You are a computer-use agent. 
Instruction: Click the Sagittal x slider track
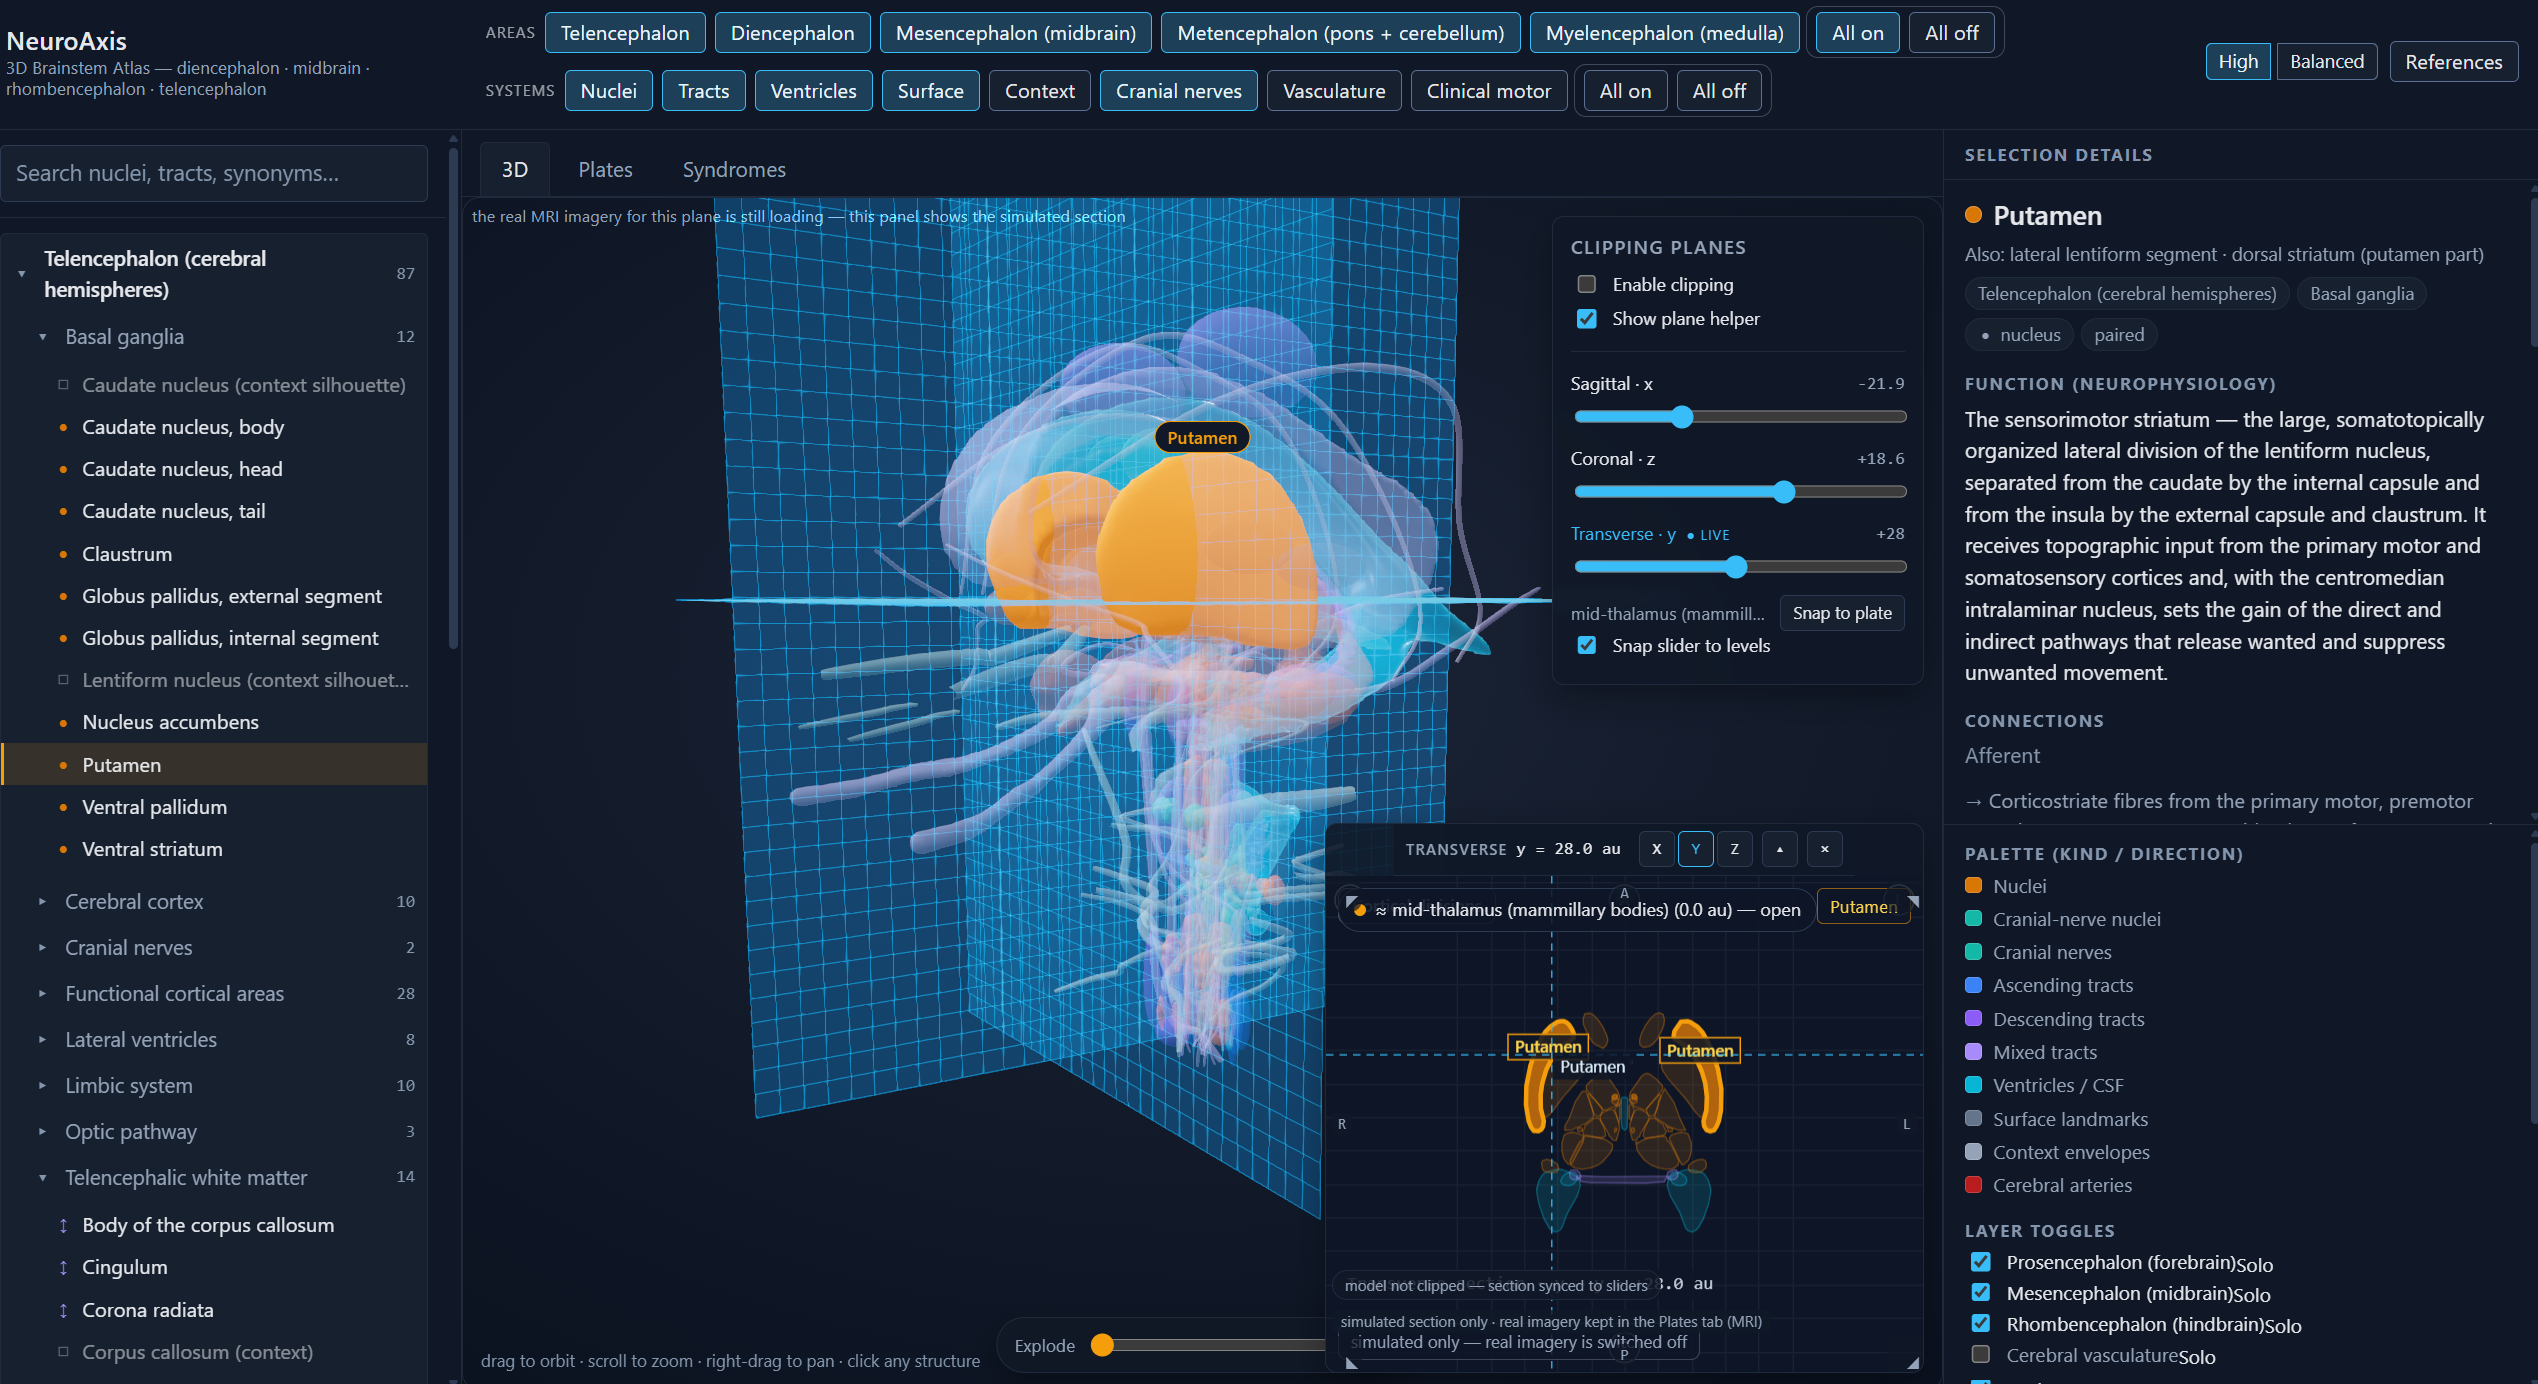pyautogui.click(x=1740, y=417)
